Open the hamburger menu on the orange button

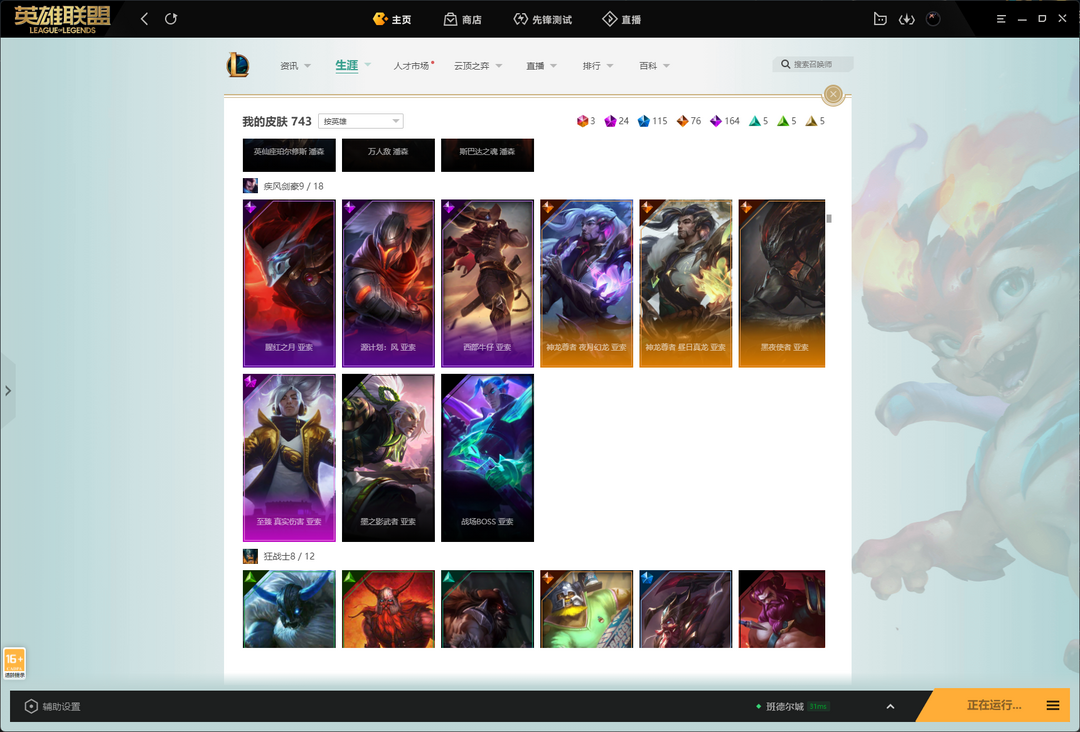pos(1052,705)
